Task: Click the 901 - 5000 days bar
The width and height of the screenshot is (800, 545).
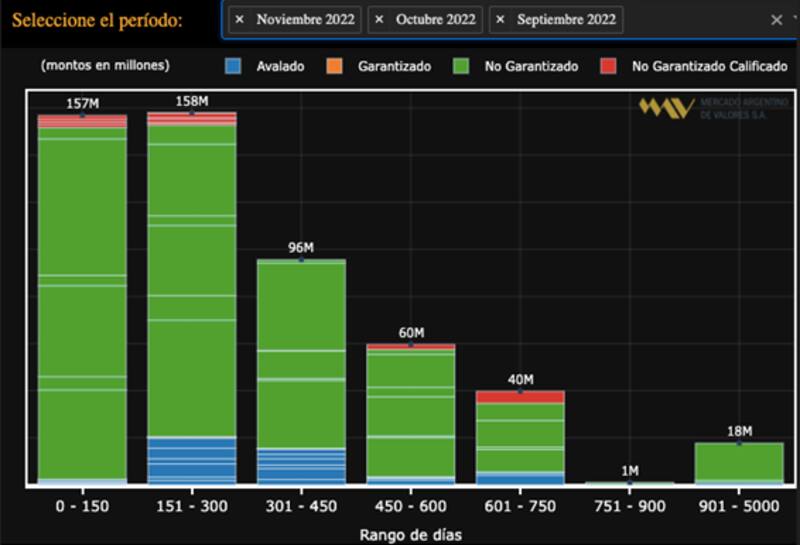Action: 739,460
